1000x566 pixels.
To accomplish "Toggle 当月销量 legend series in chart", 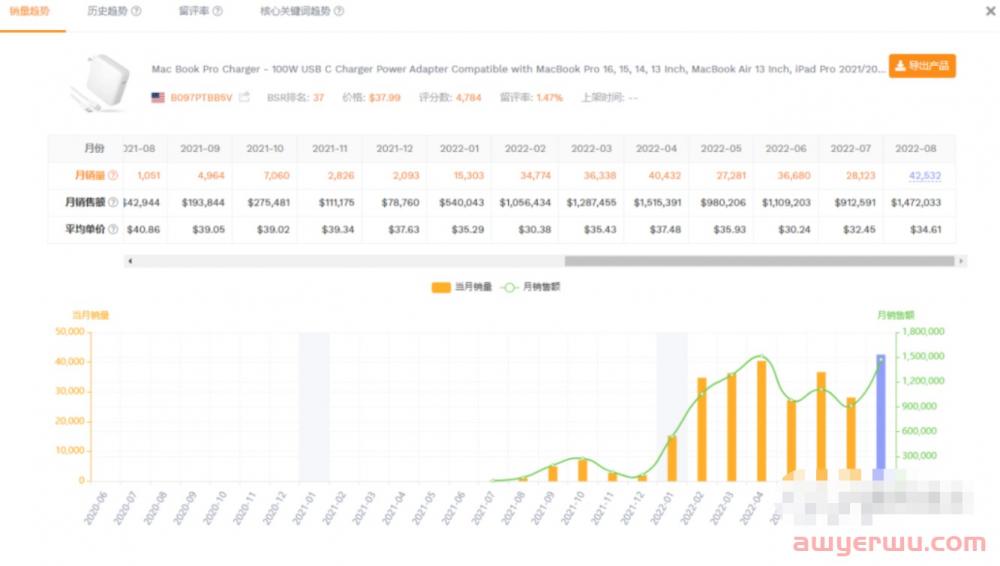I will [461, 287].
